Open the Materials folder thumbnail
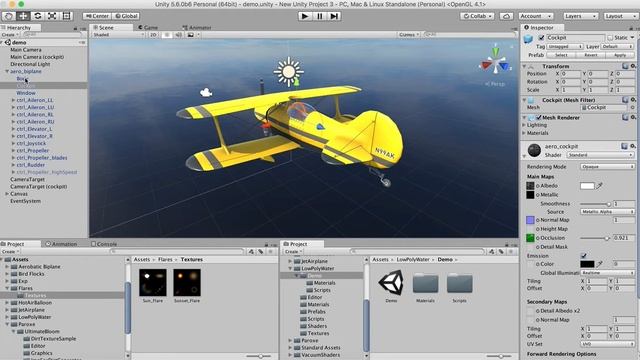 pos(425,284)
